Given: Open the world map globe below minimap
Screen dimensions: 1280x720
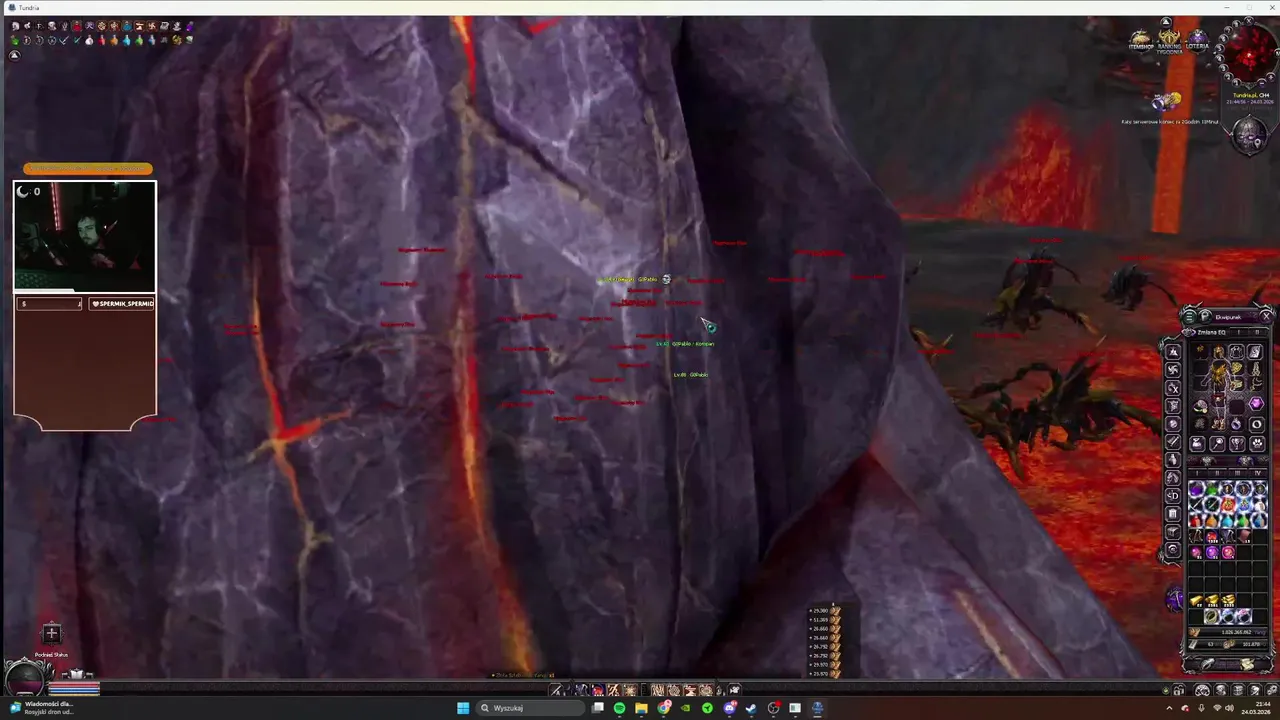Looking at the screenshot, I should (x=1250, y=135).
